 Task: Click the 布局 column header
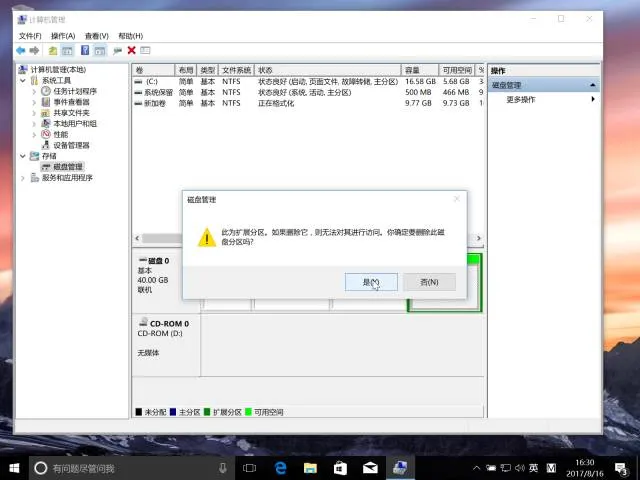(x=186, y=70)
